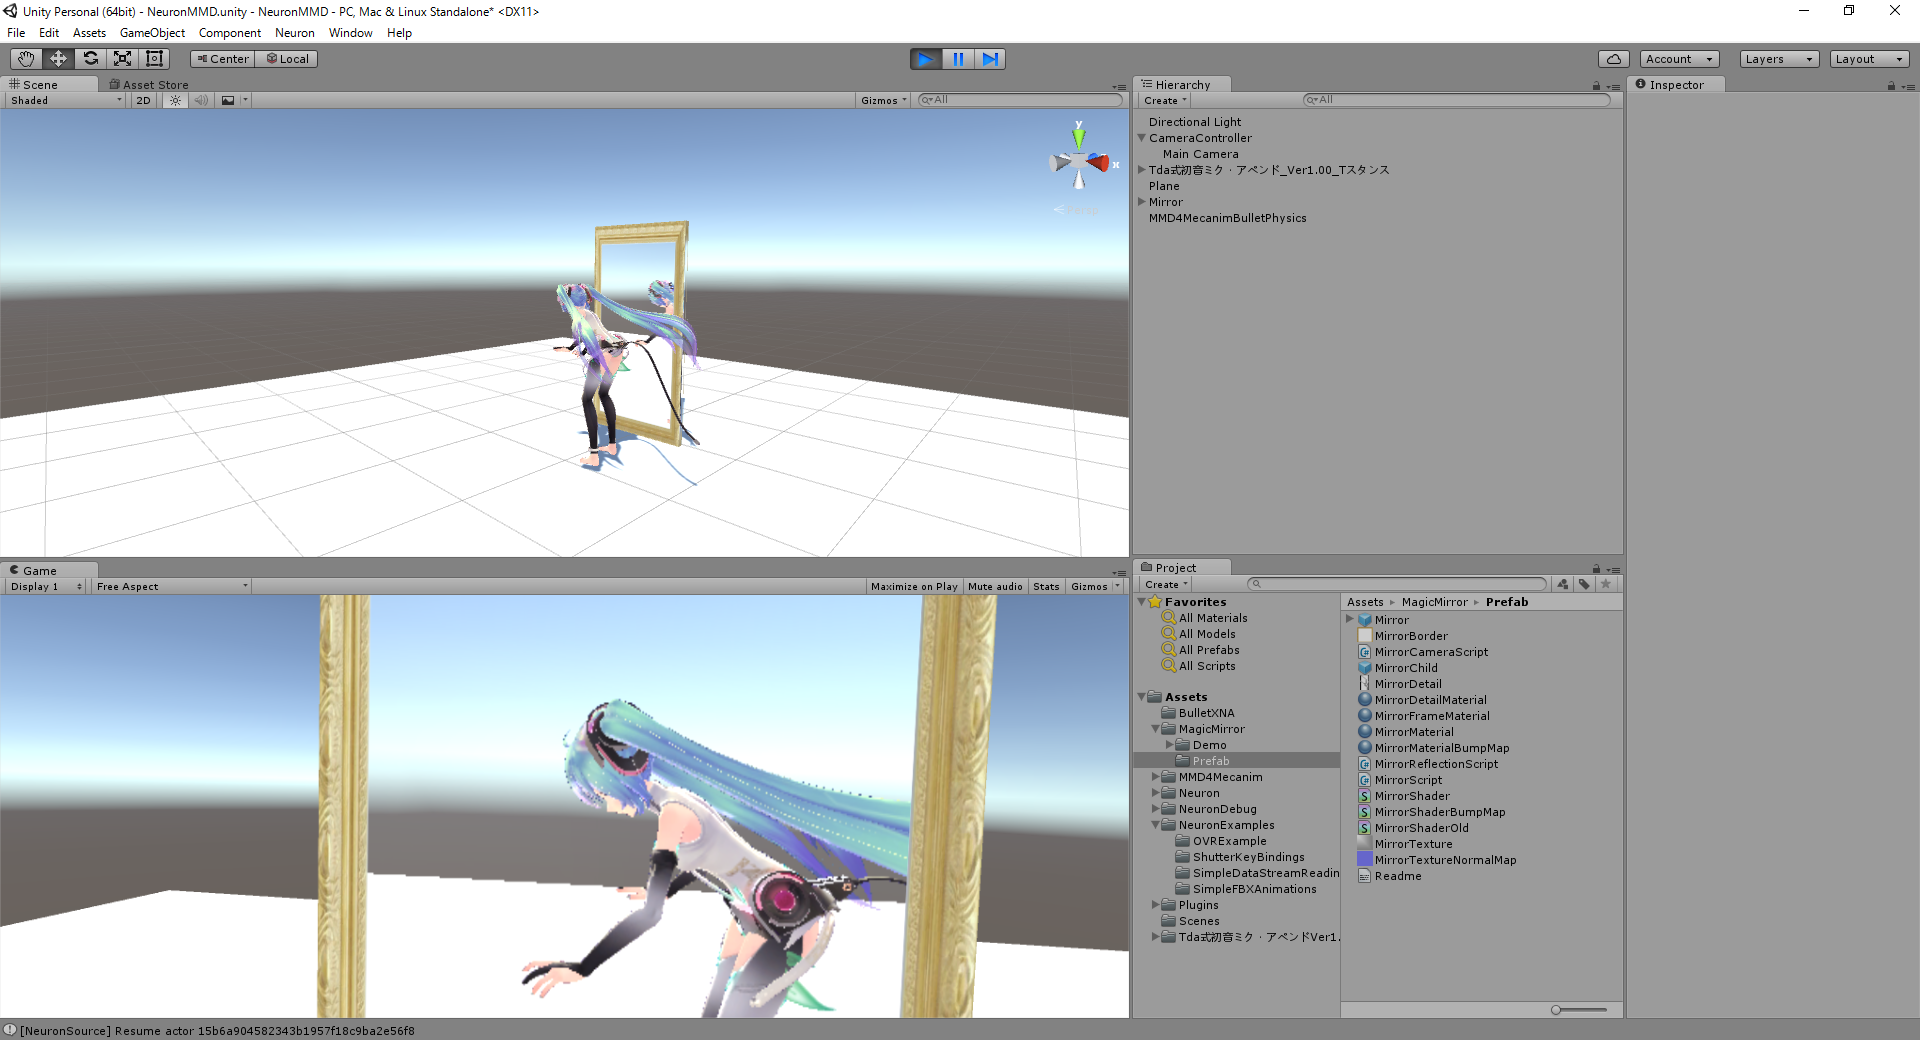Toggle scene lighting preview

(x=174, y=100)
